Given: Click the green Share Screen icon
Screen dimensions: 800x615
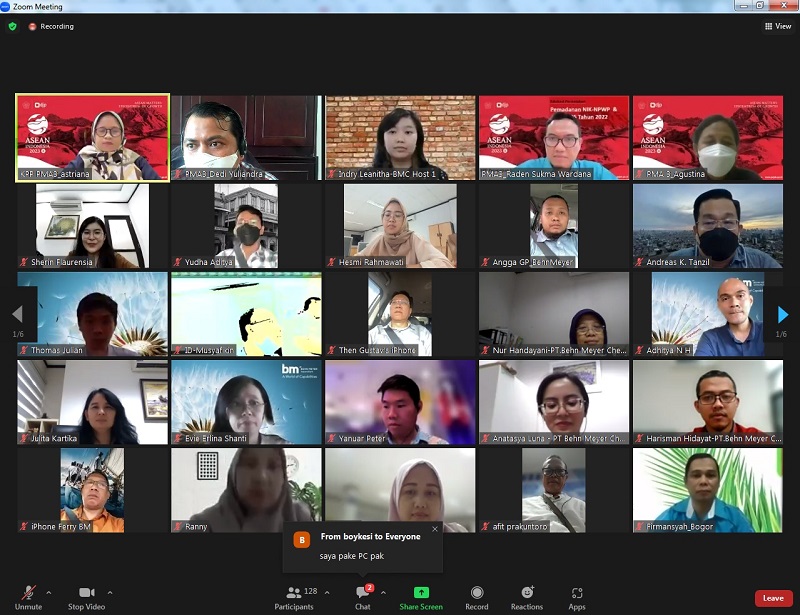Looking at the screenshot, I should coord(421,593).
